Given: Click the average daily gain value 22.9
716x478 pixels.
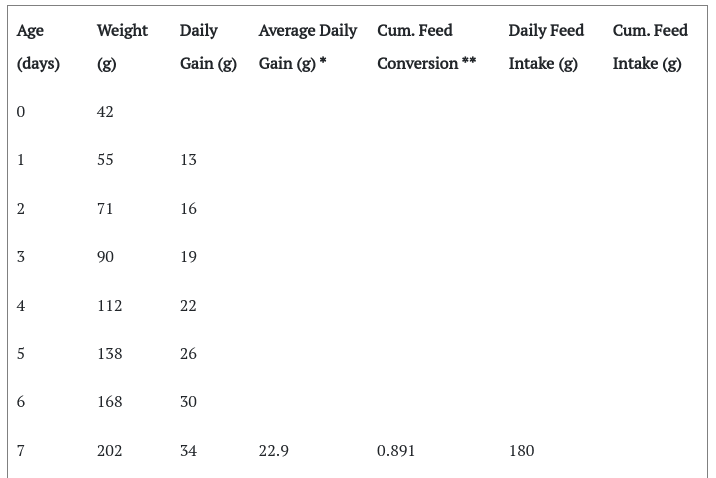Looking at the screenshot, I should pyautogui.click(x=274, y=451).
